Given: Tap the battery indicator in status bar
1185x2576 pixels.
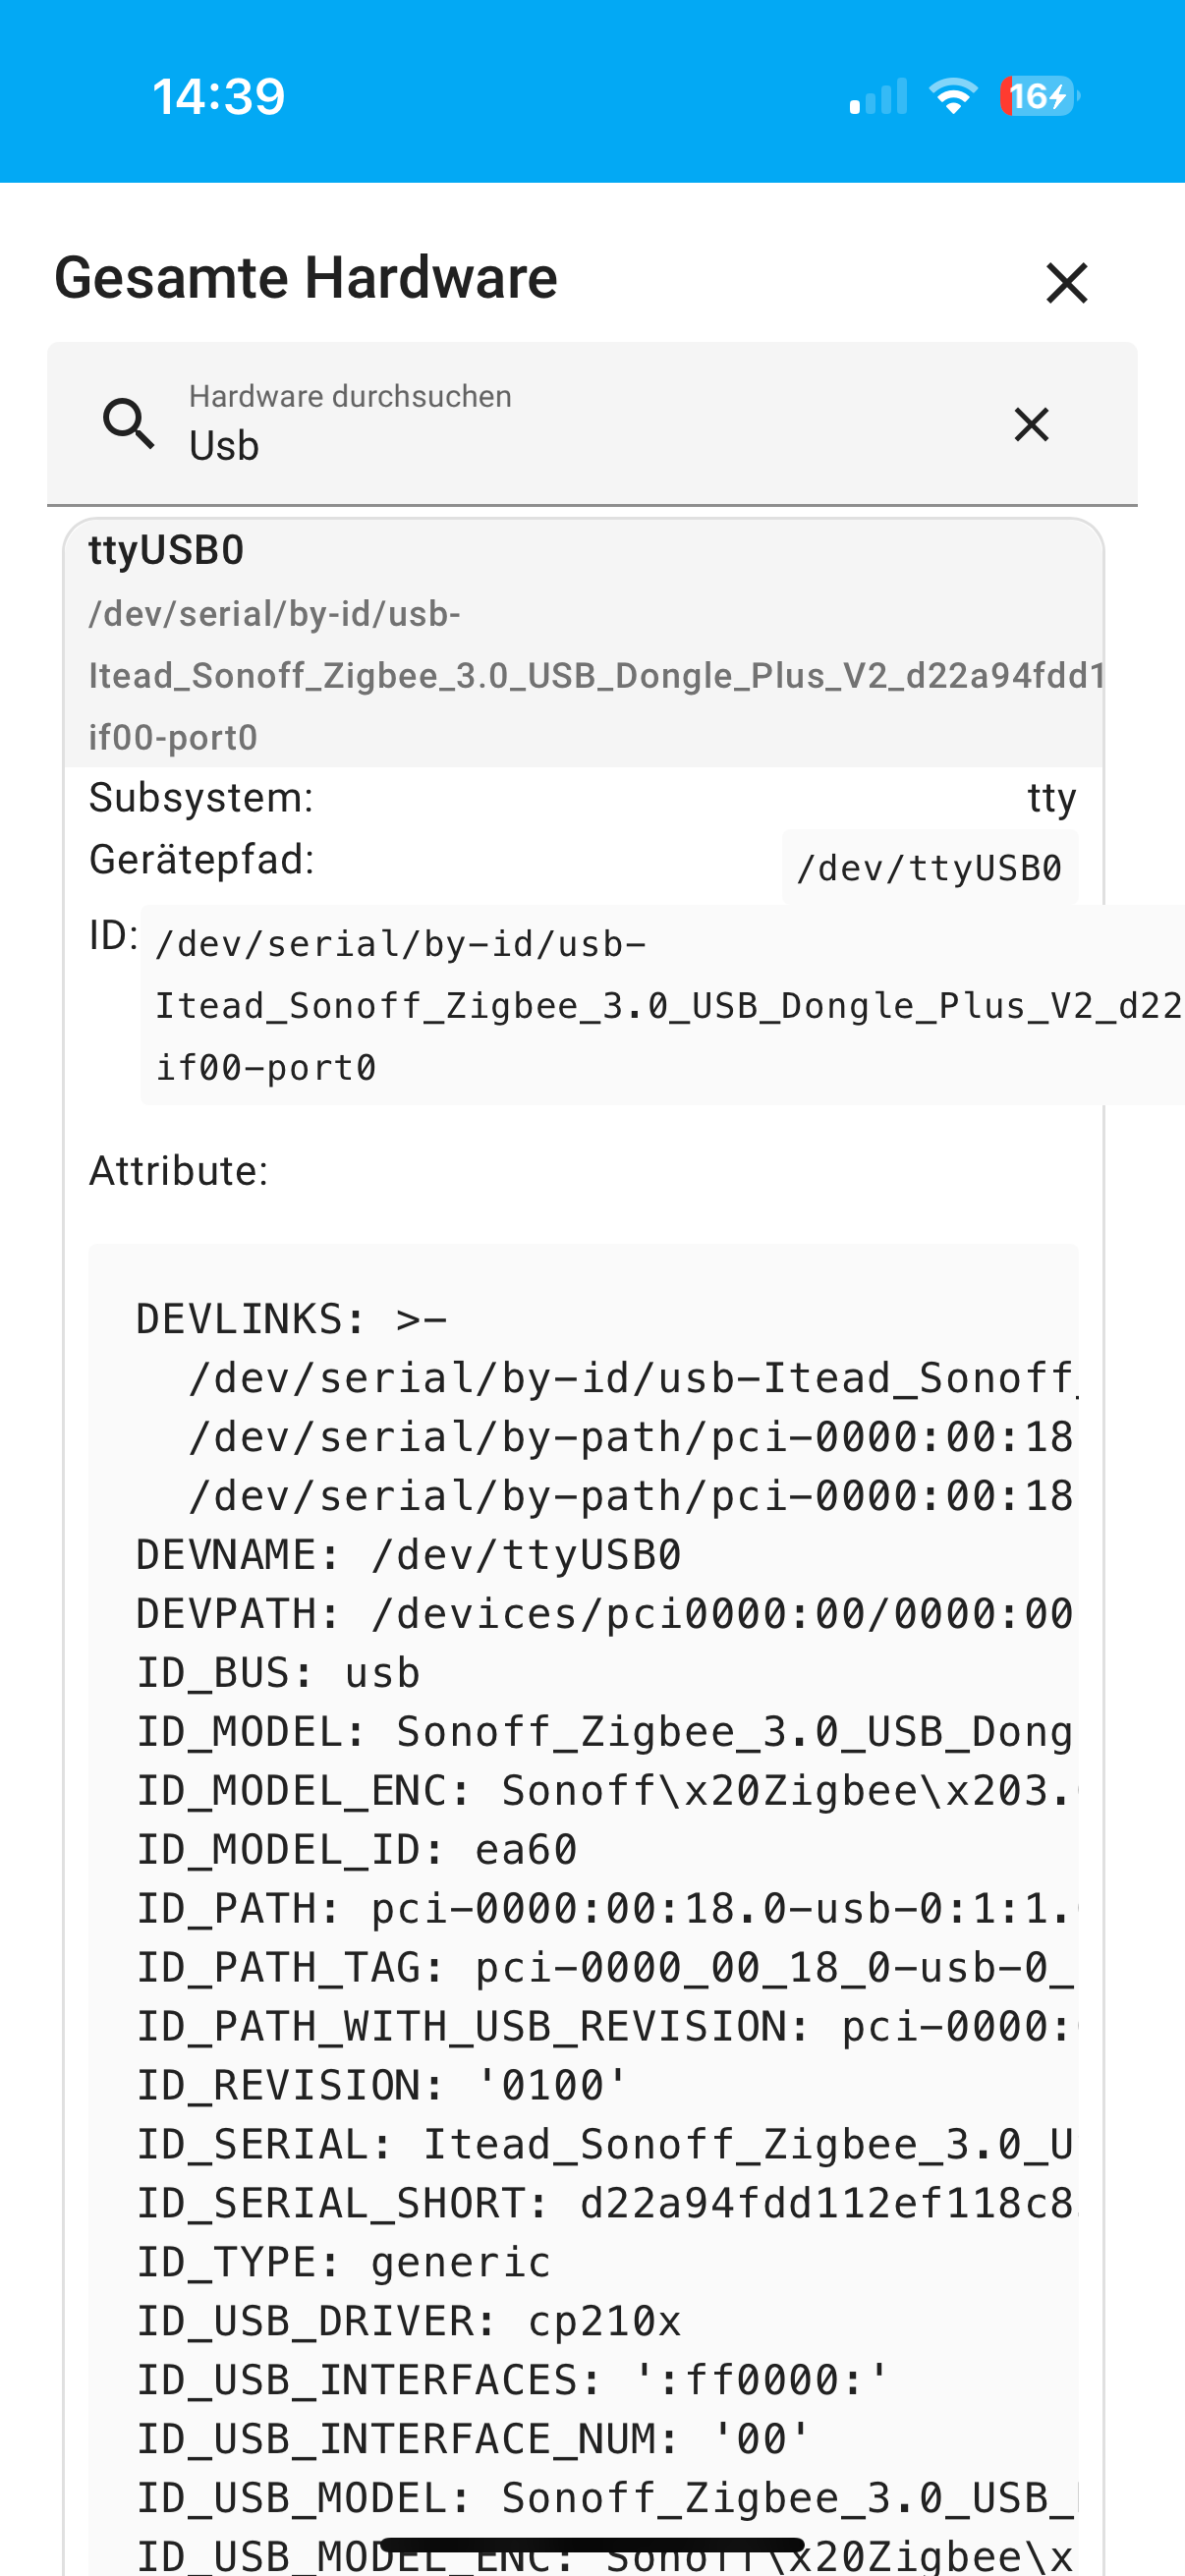Looking at the screenshot, I should point(1039,96).
